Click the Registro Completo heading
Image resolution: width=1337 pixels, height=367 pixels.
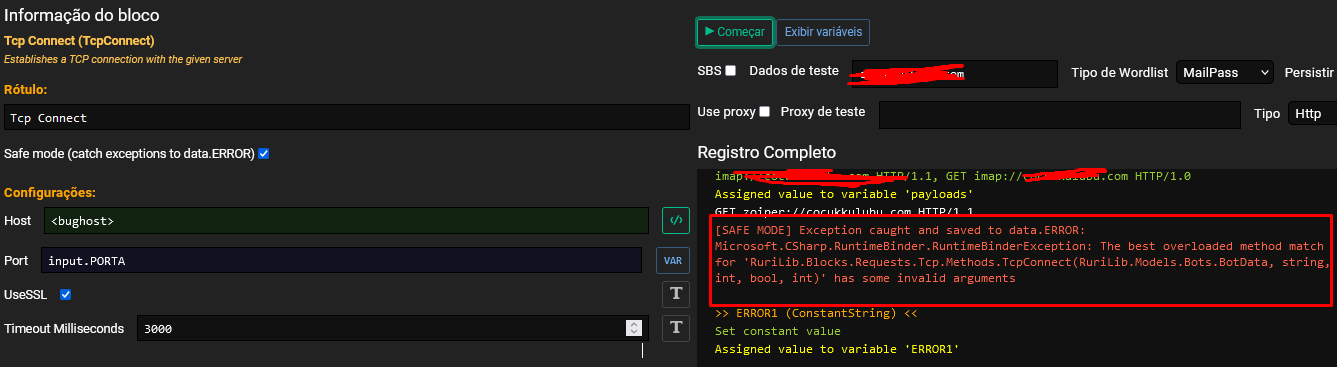pyautogui.click(x=766, y=153)
